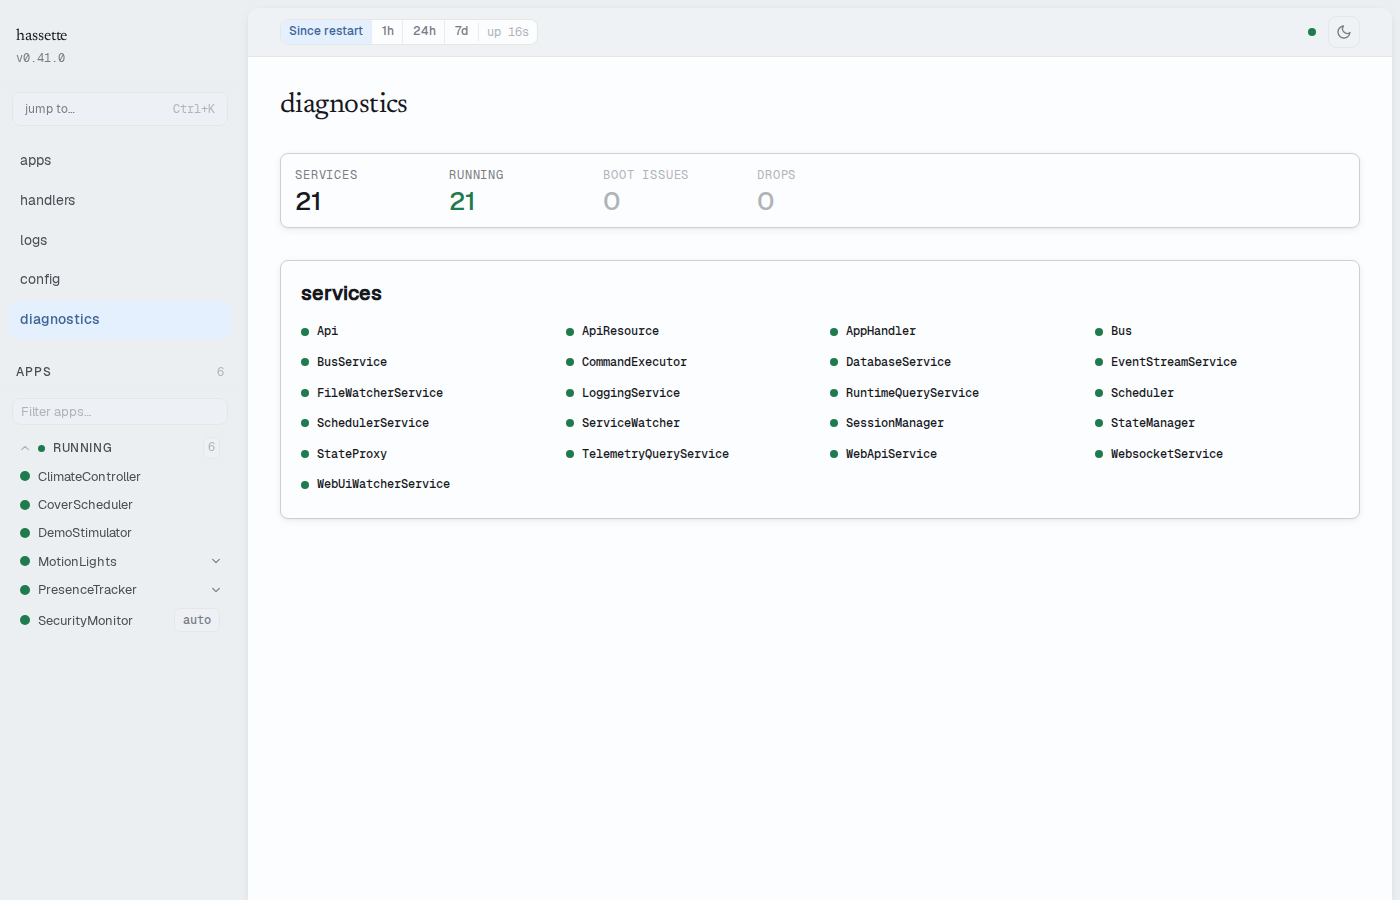Screen dimensions: 1400x900
Task: Click the 'BusService' service entry
Action: 352,362
